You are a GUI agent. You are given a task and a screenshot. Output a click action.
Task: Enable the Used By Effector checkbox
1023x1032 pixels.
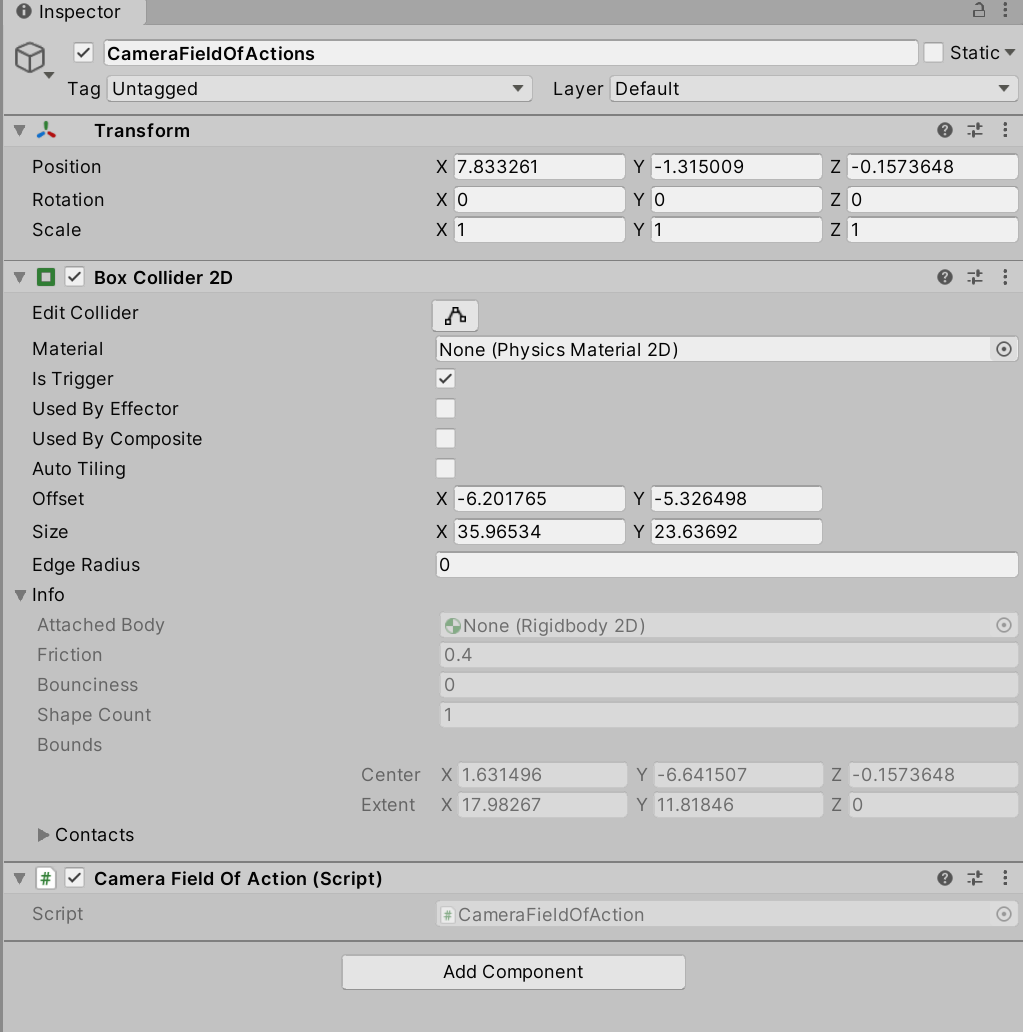point(446,409)
